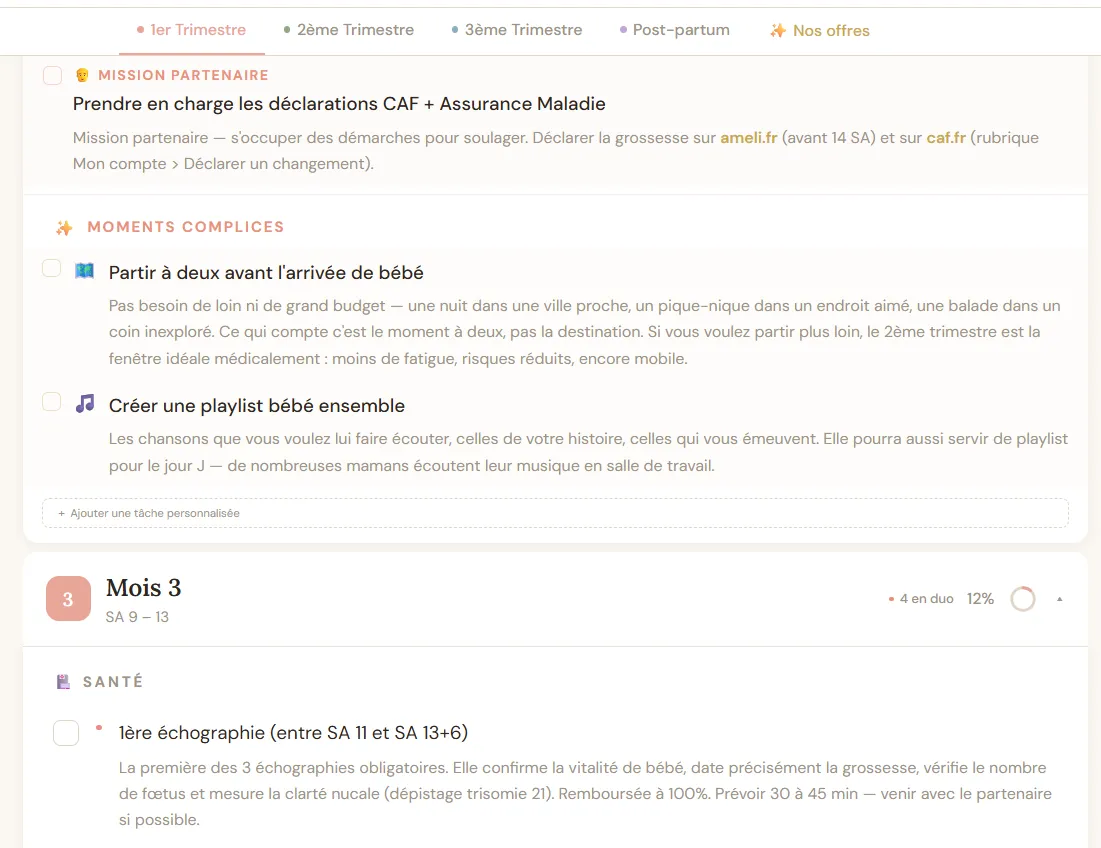
Task: Click the music note icon beside playlist task
Action: pyautogui.click(x=85, y=404)
